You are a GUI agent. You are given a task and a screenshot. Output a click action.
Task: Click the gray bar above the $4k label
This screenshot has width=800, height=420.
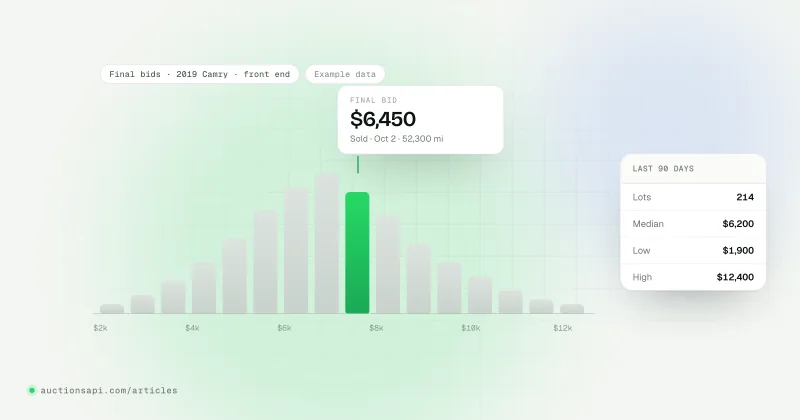click(x=204, y=288)
